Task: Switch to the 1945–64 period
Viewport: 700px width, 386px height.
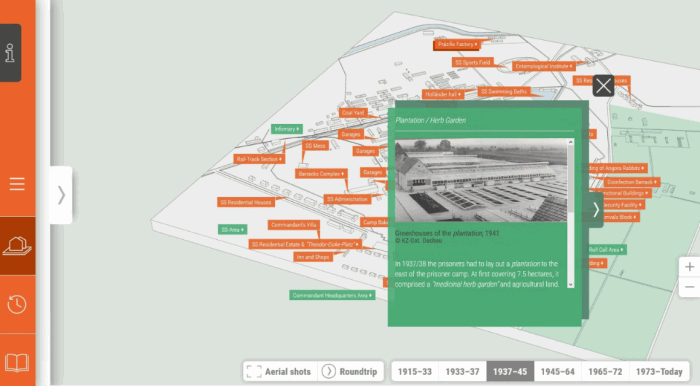Action: [x=558, y=371]
